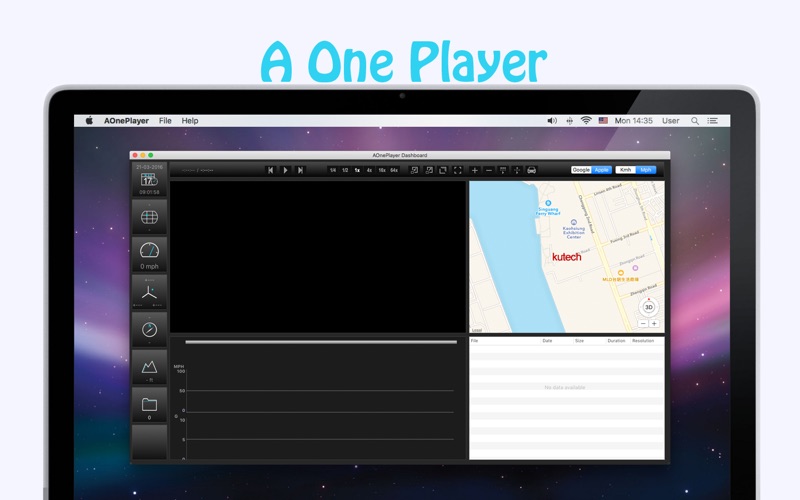Zoom in the map with the plus button
The image size is (800, 500).
tap(654, 323)
